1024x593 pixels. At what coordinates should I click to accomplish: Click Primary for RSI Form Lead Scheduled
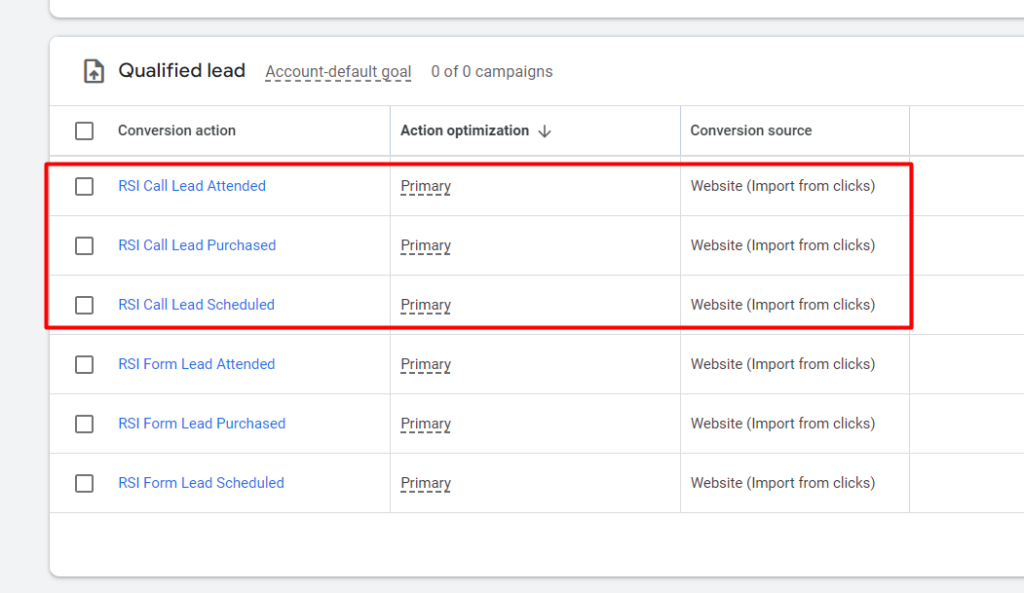pyautogui.click(x=426, y=483)
